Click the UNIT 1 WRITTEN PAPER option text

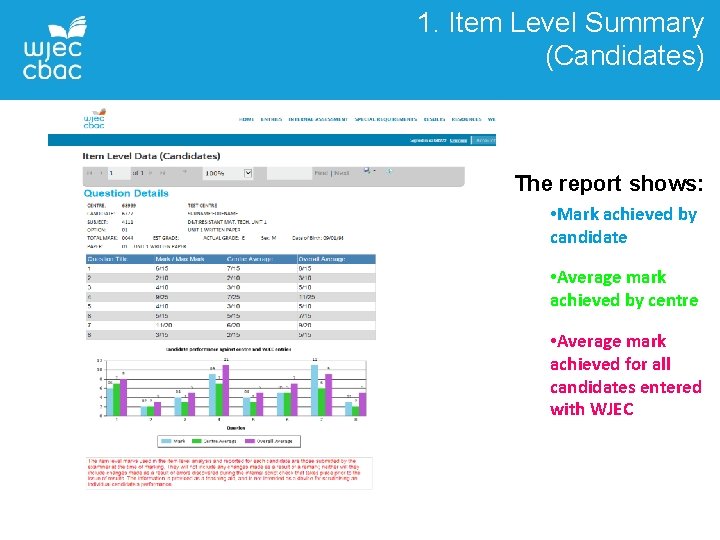click(x=214, y=230)
